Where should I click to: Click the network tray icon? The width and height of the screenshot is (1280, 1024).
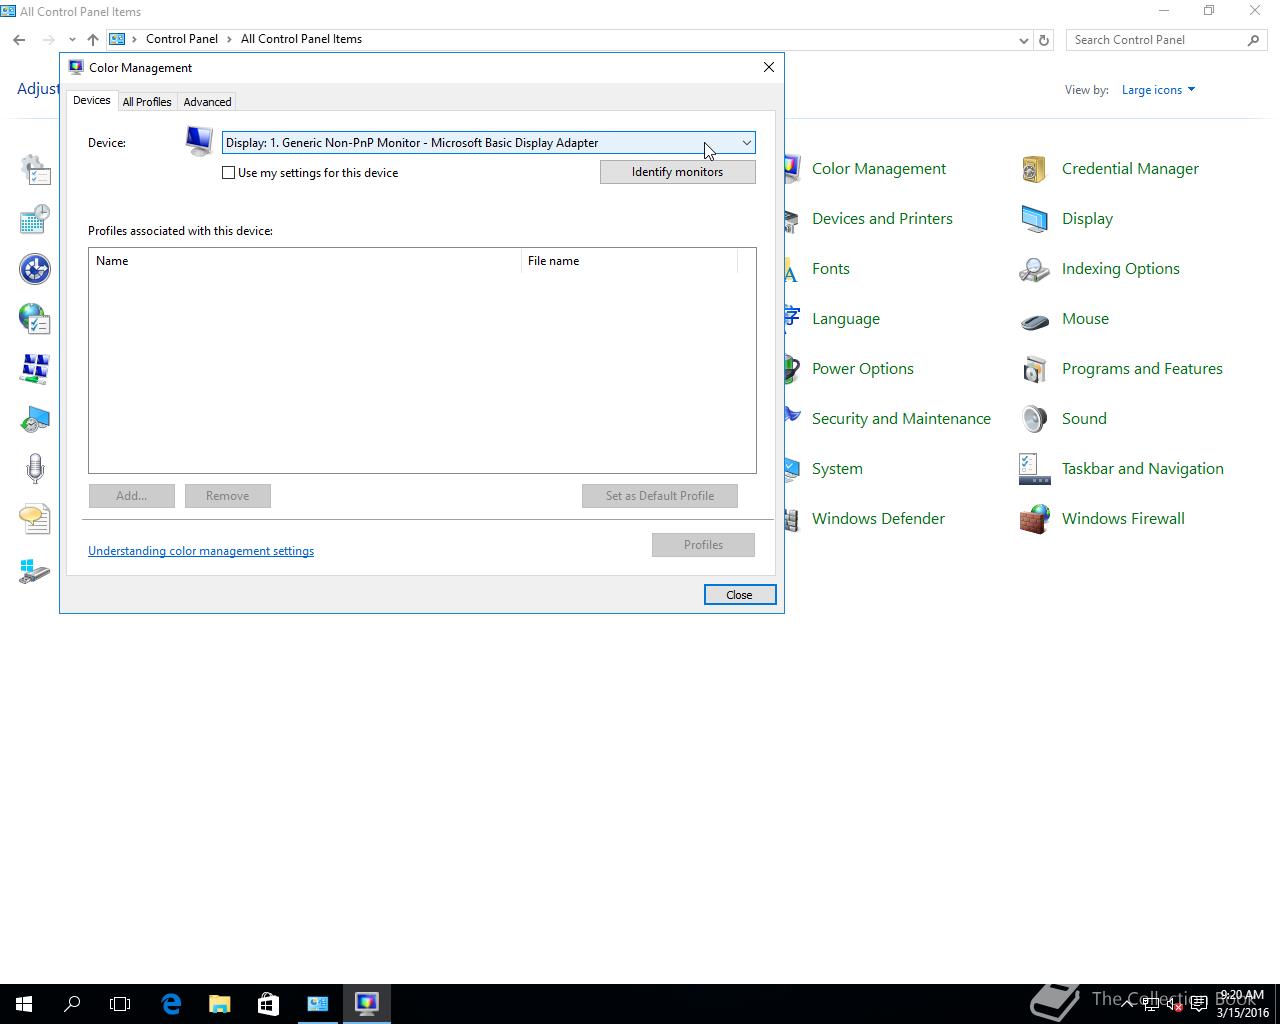[1150, 1003]
